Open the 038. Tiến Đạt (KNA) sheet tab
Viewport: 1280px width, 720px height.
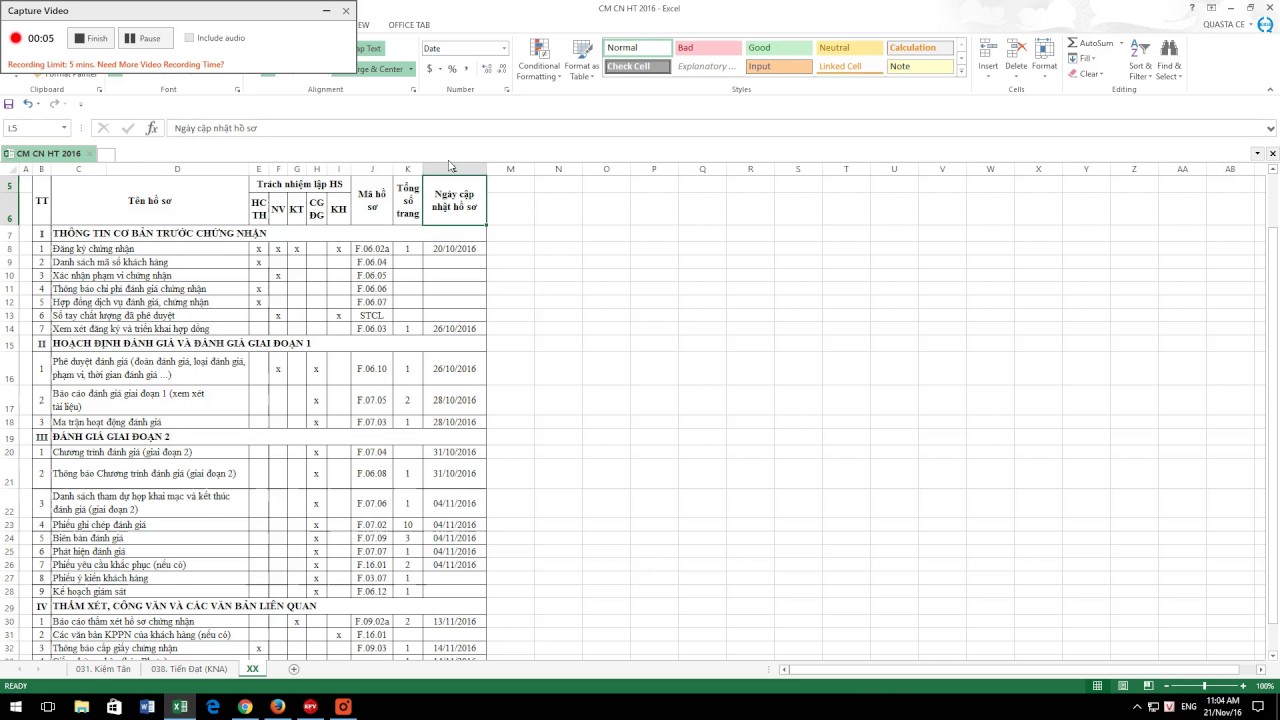click(189, 669)
